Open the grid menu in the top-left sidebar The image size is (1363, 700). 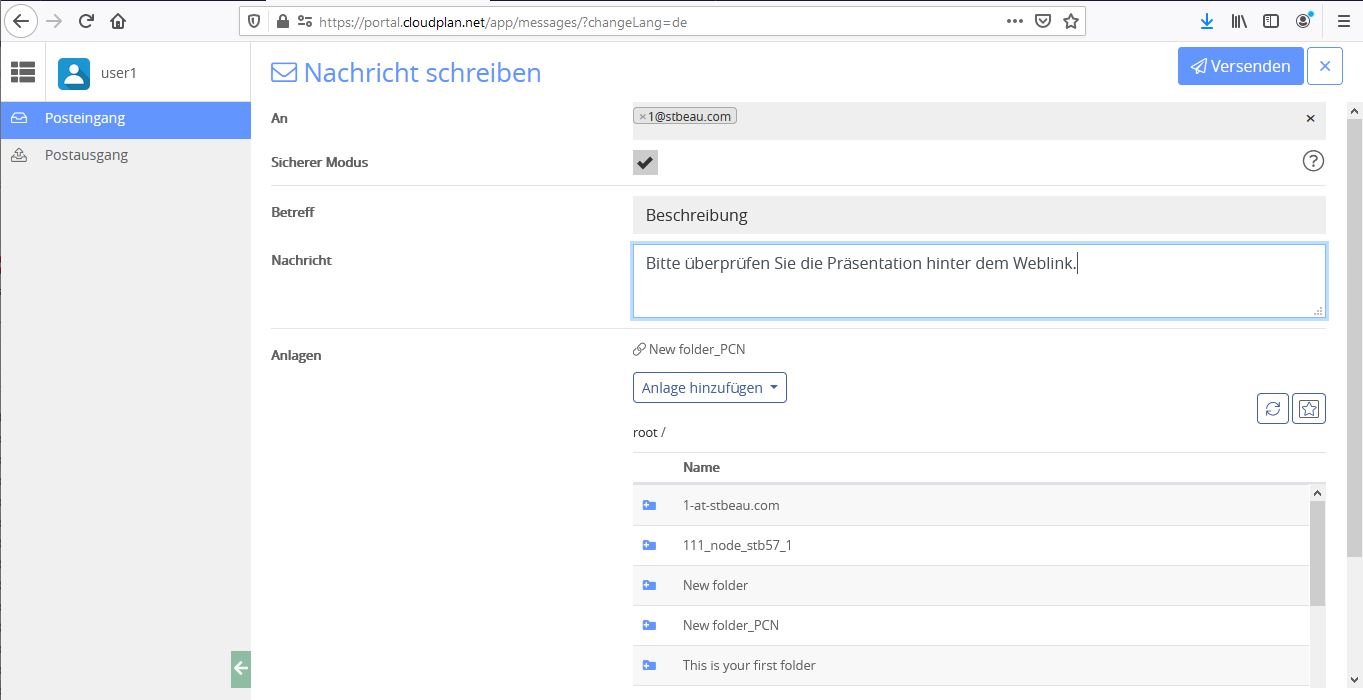click(22, 71)
